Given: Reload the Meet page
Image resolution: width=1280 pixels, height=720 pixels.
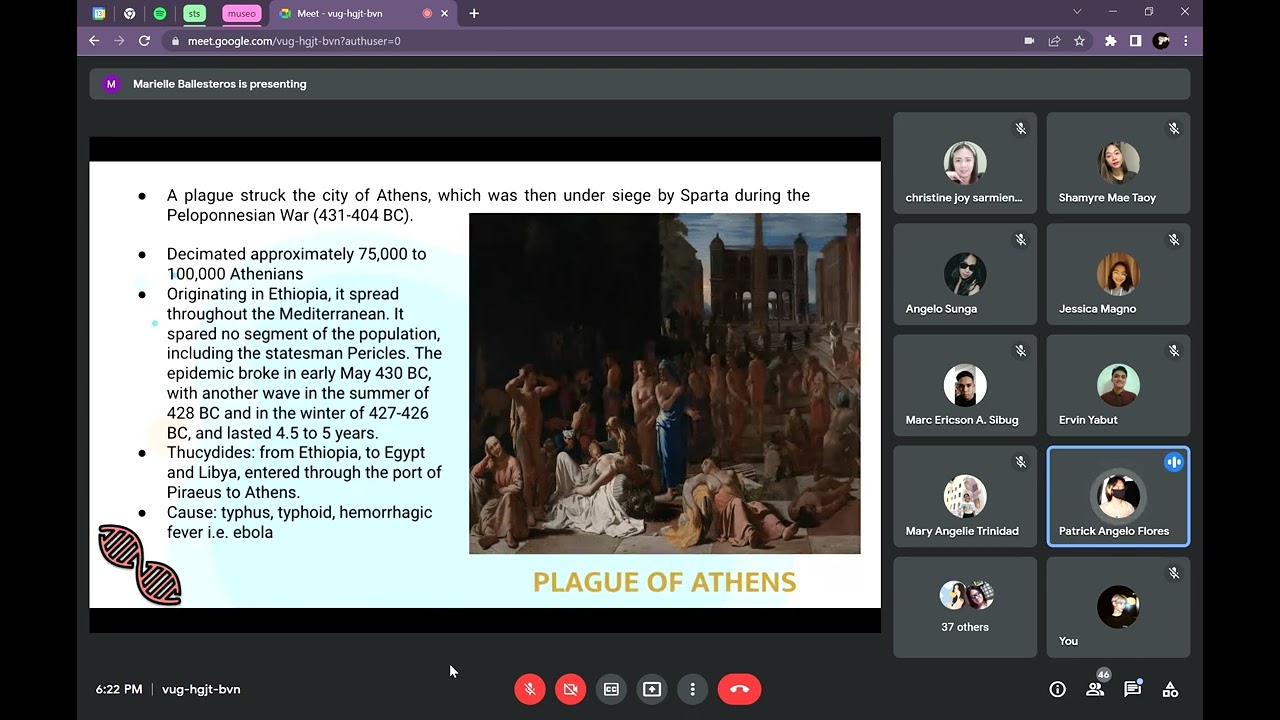Looking at the screenshot, I should click(144, 41).
